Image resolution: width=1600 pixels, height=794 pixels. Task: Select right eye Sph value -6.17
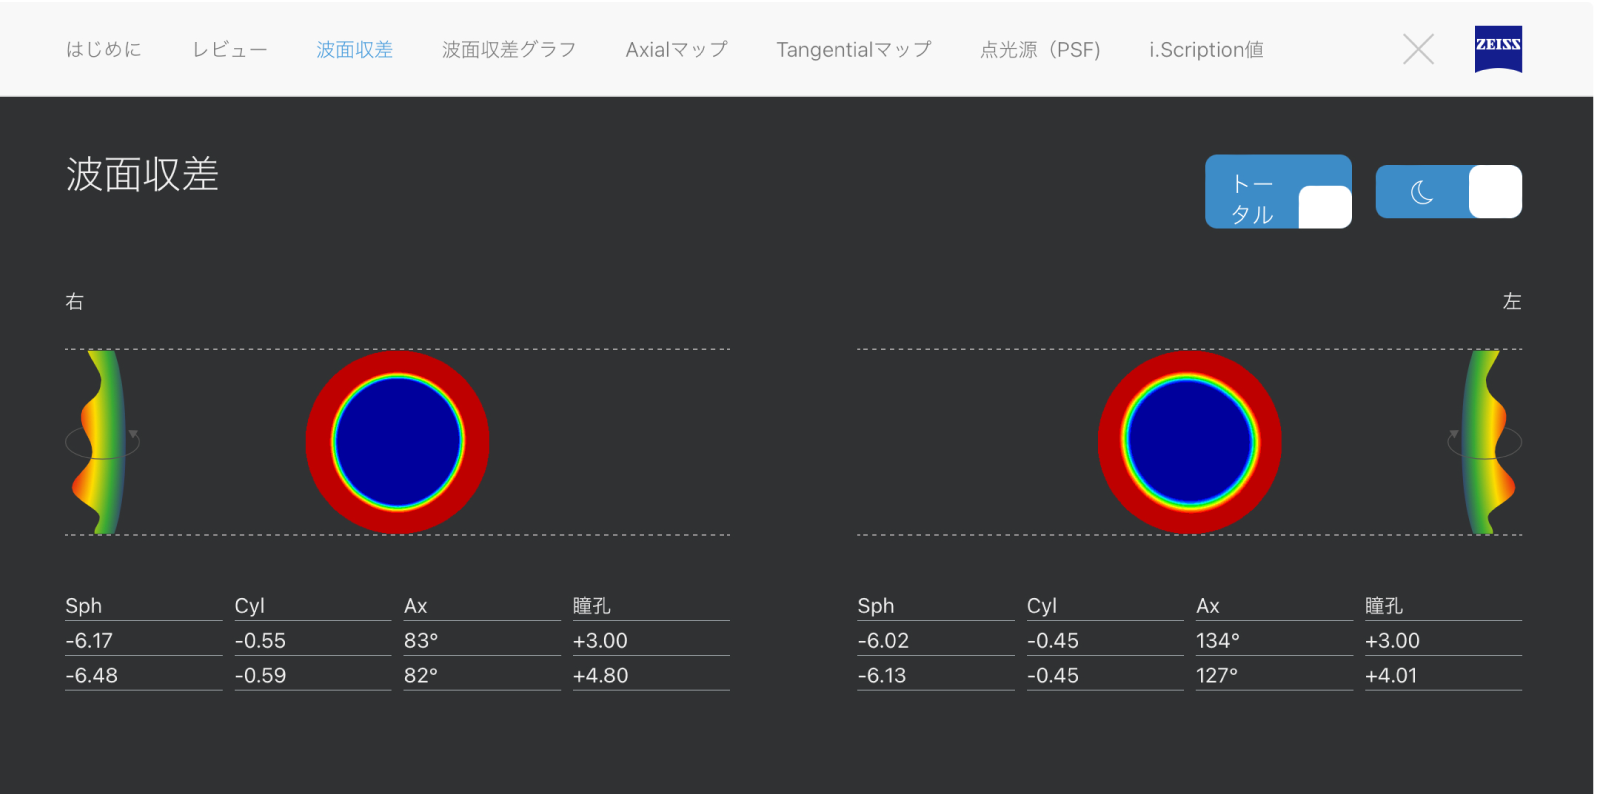click(x=89, y=640)
